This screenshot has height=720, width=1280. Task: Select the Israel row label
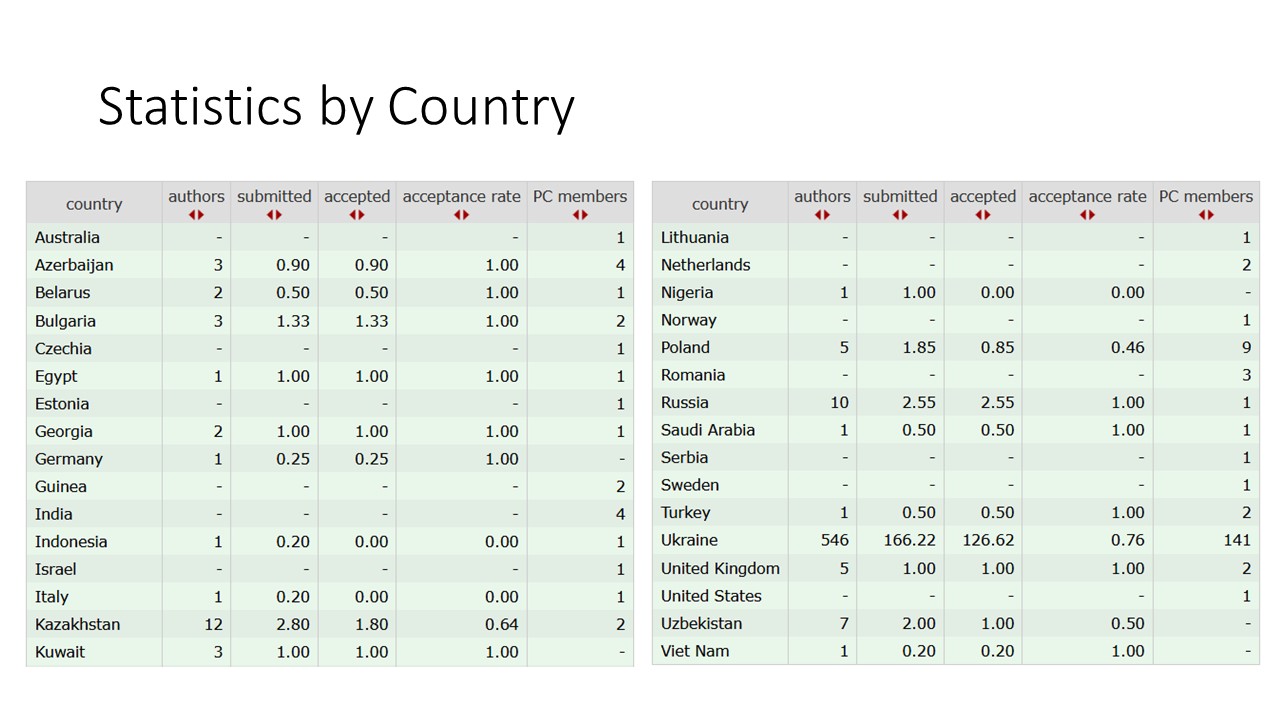click(55, 569)
